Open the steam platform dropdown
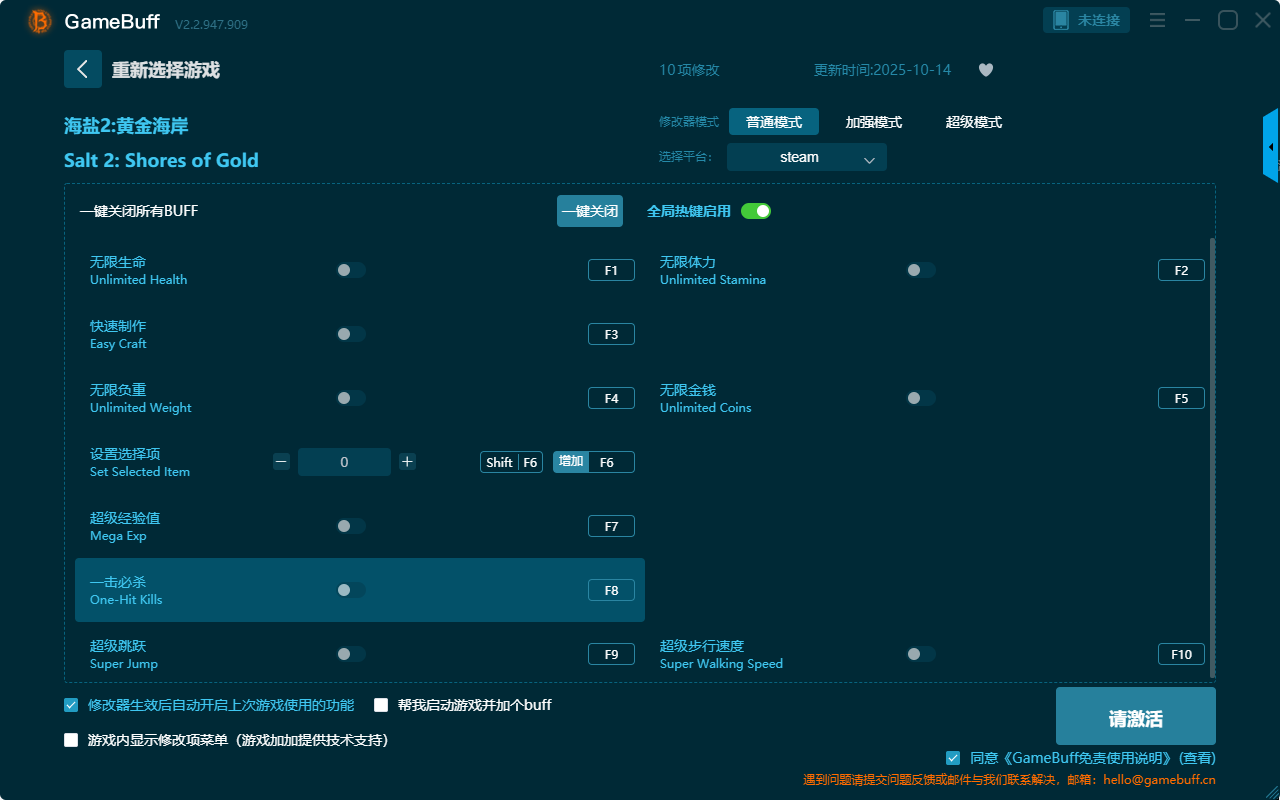1280x800 pixels. pyautogui.click(x=806, y=157)
